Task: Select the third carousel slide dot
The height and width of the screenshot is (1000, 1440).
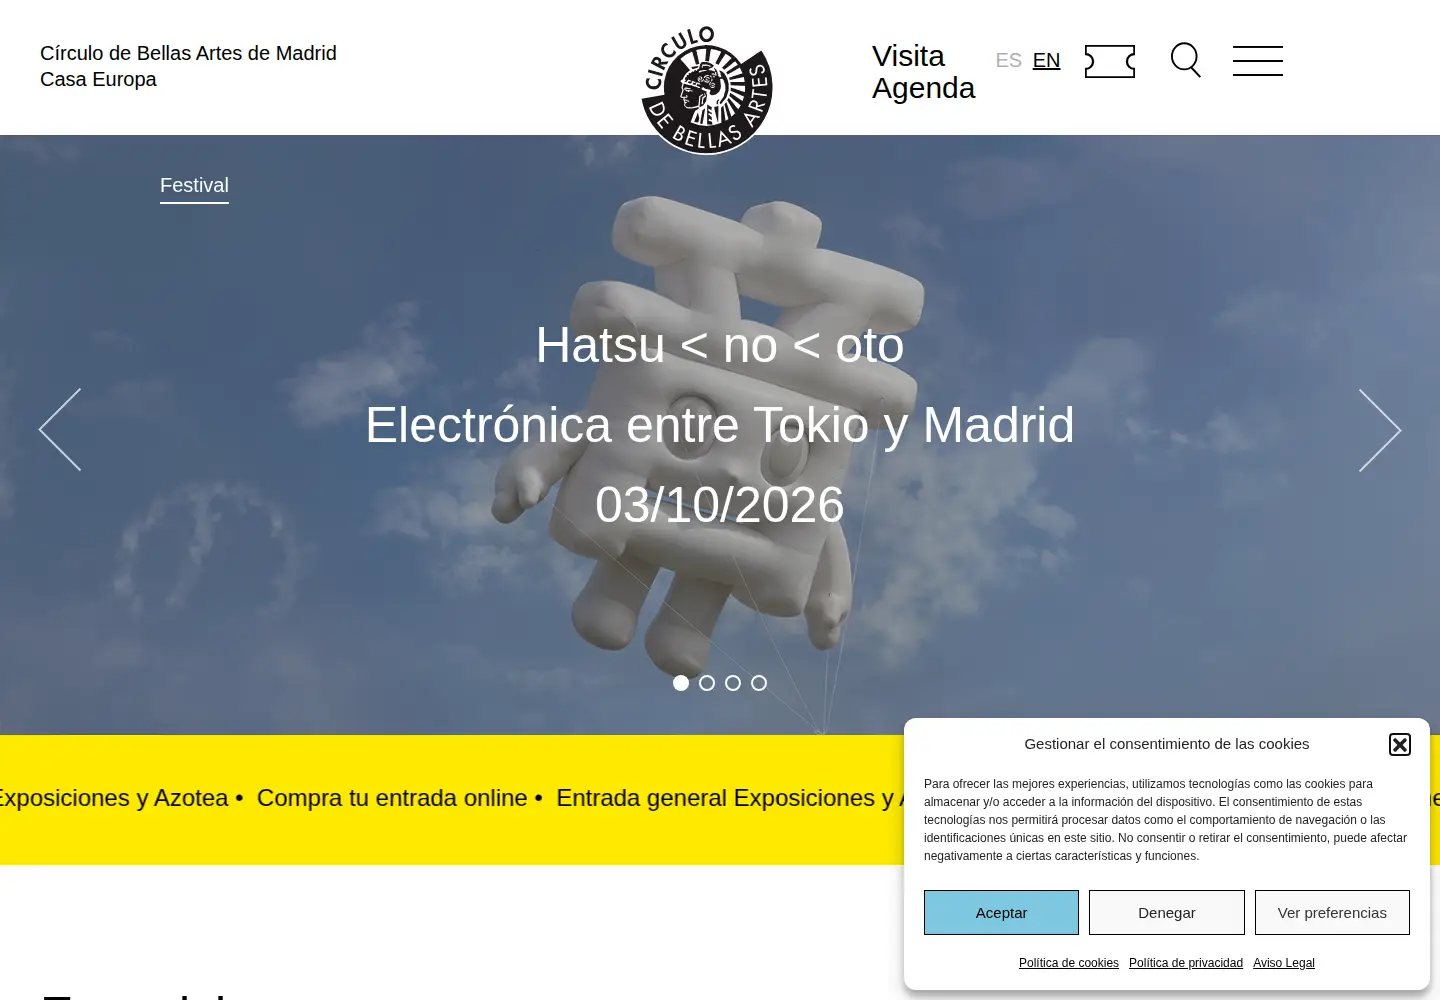Action: pos(733,683)
